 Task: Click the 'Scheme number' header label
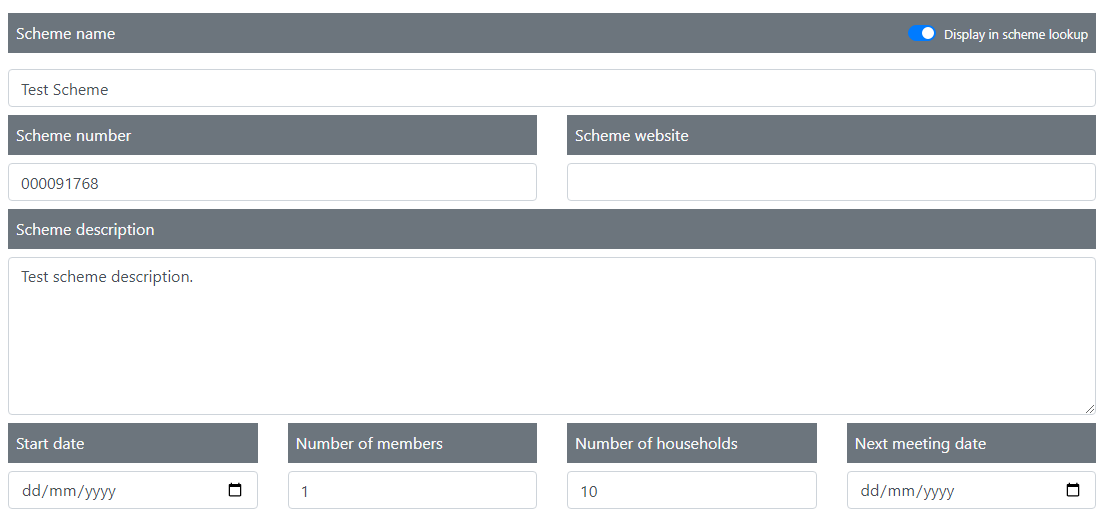coord(74,136)
